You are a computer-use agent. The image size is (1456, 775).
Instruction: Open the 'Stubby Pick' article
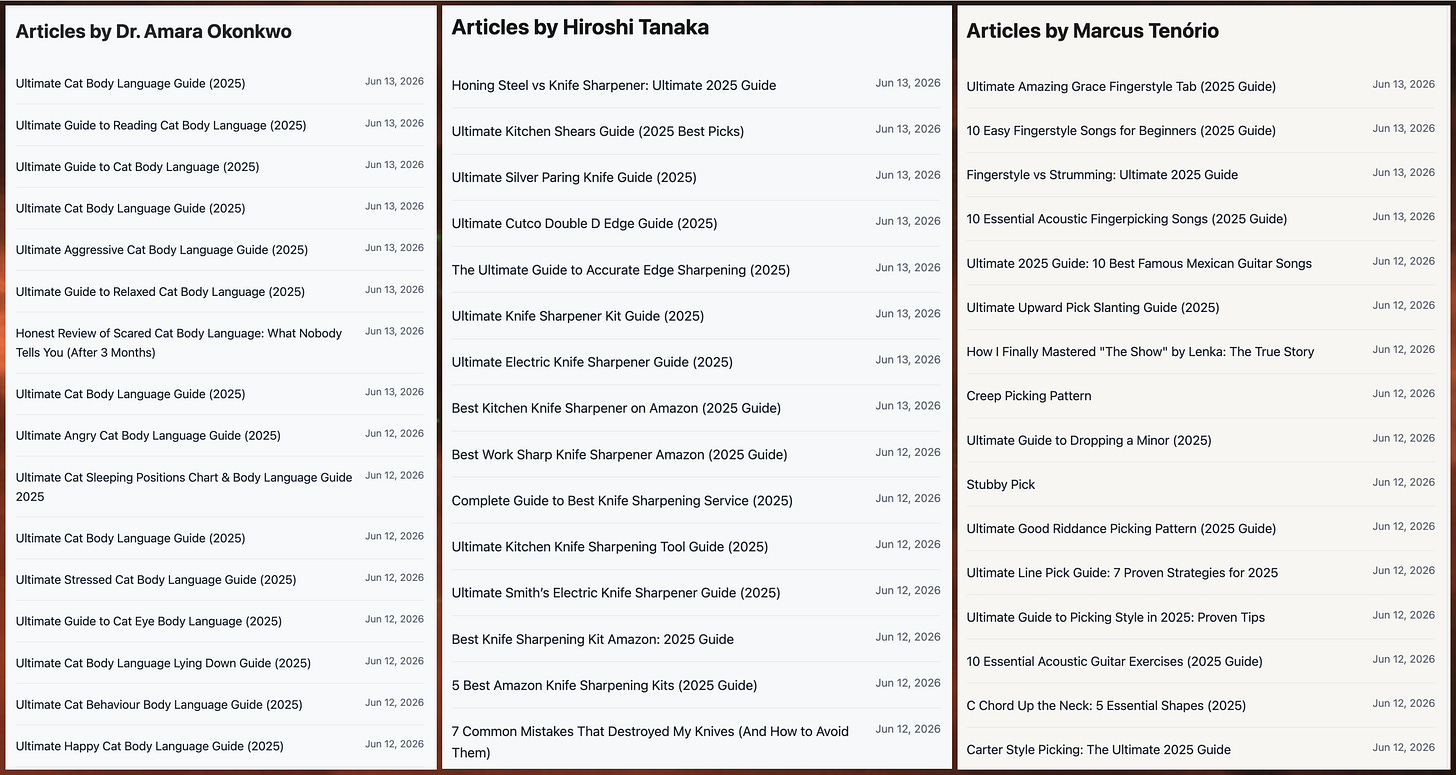click(1001, 484)
